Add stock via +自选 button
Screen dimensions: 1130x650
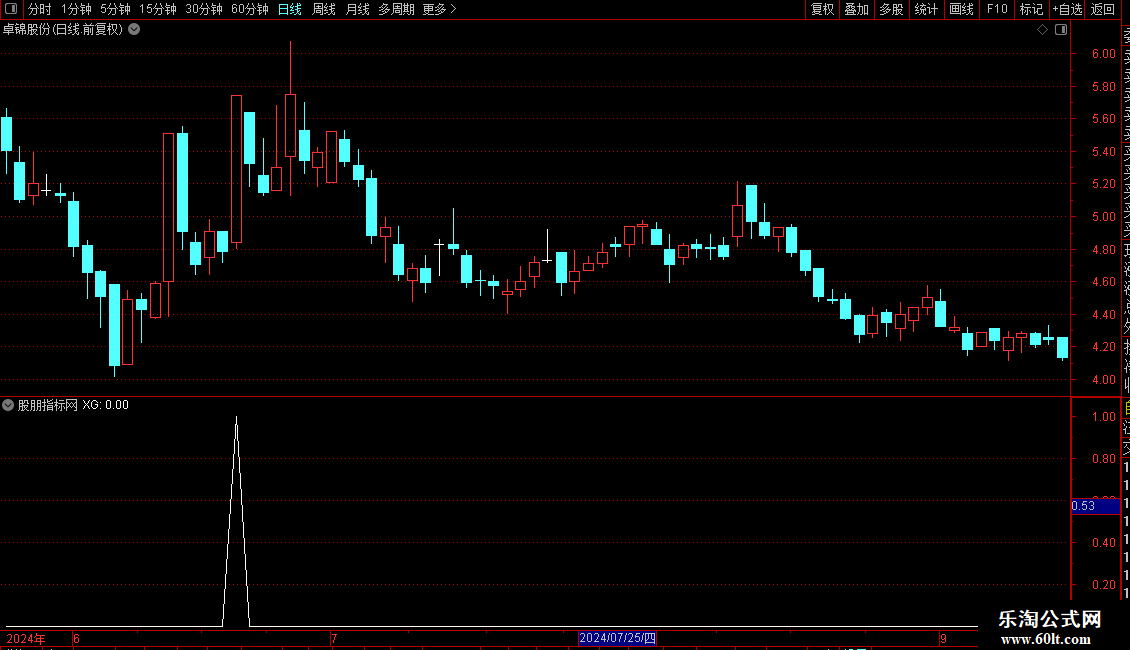(1067, 9)
